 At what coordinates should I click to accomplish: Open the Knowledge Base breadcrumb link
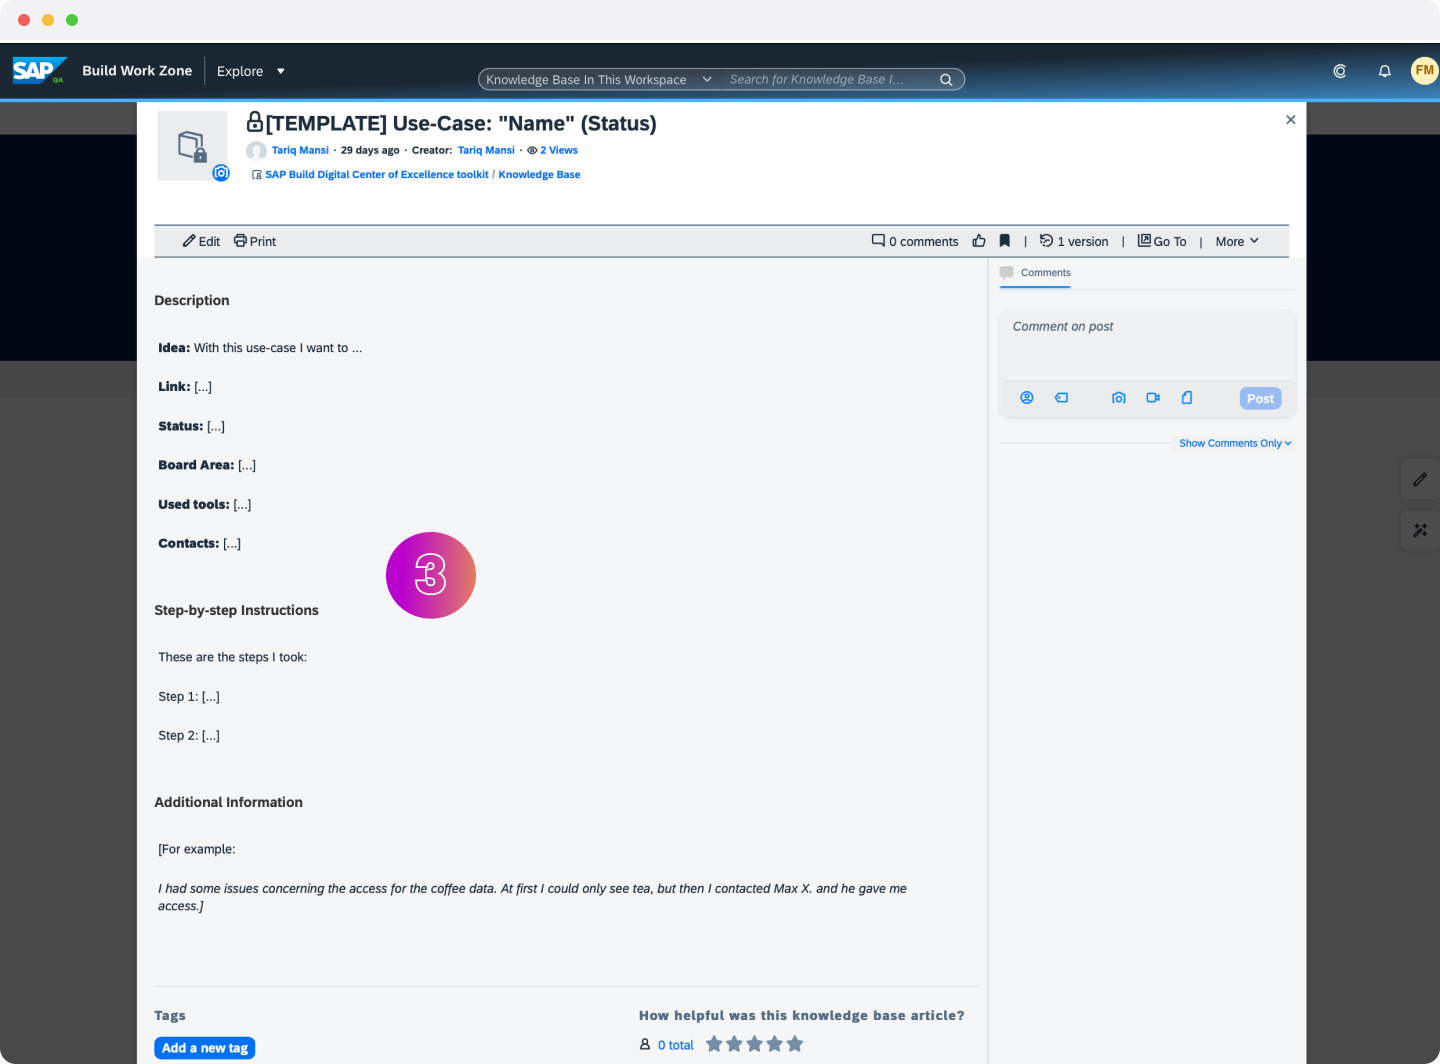click(539, 174)
